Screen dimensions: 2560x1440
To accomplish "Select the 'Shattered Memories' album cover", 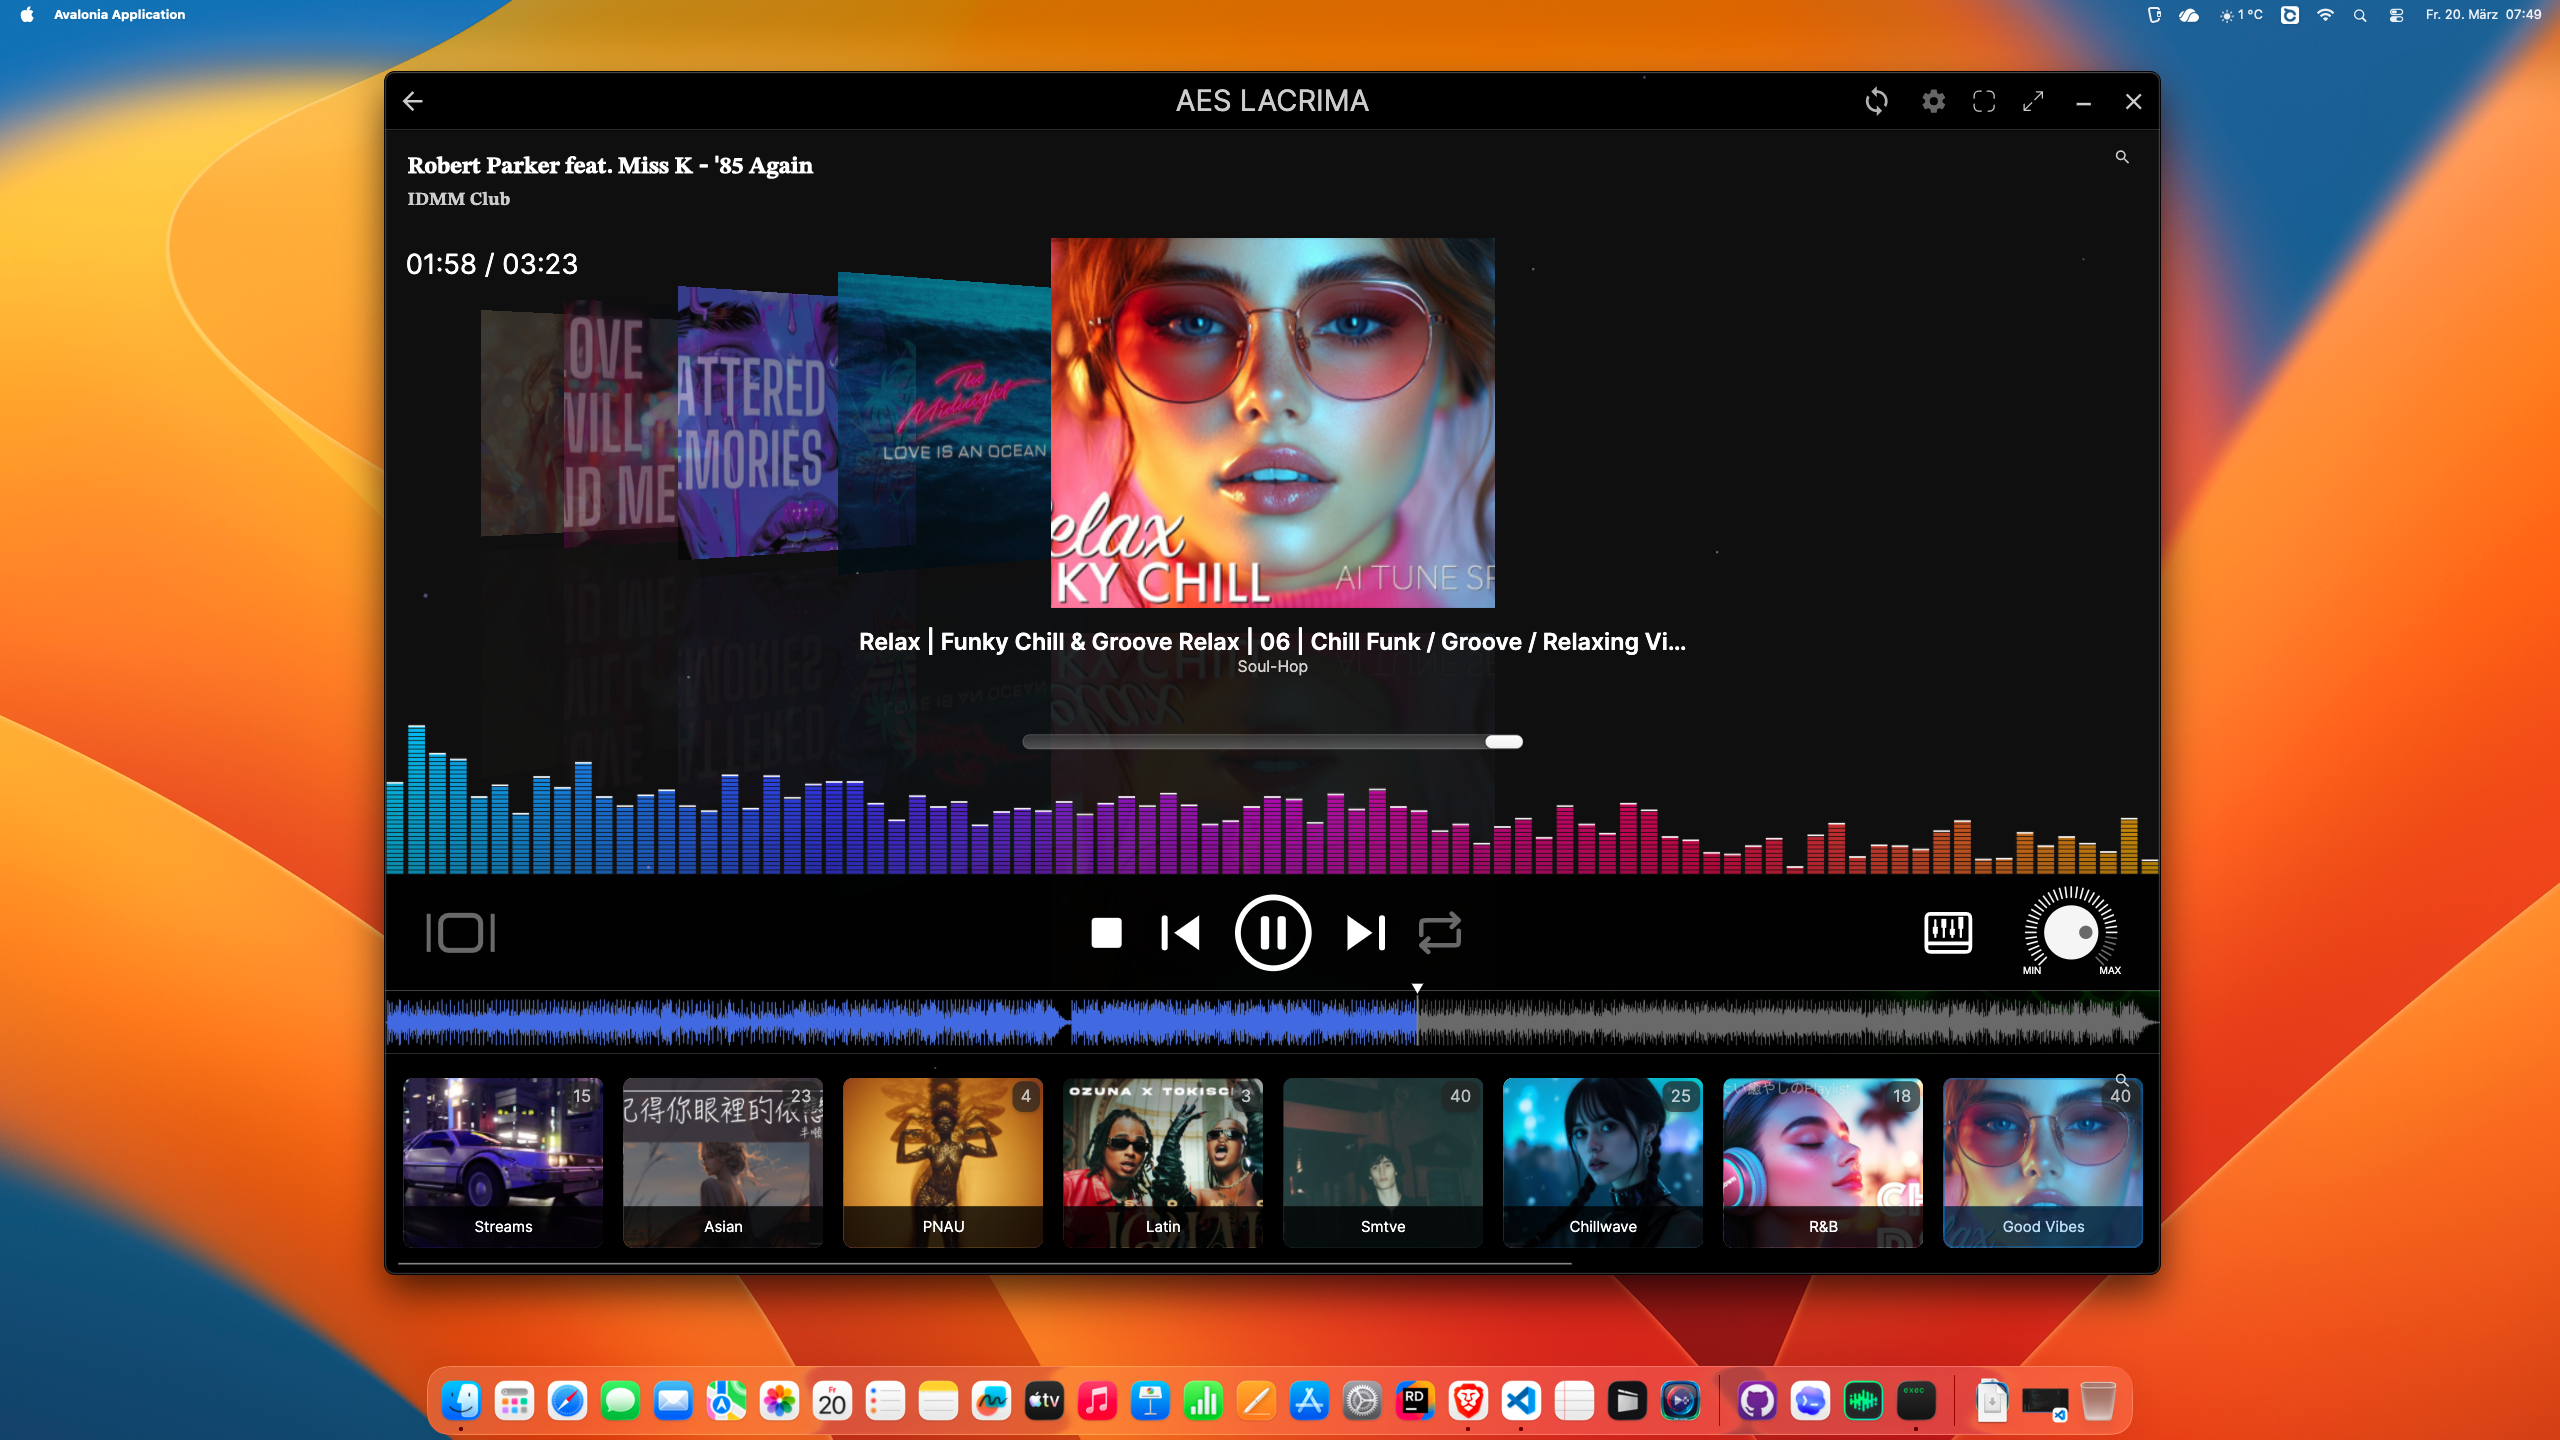I will [x=757, y=422].
